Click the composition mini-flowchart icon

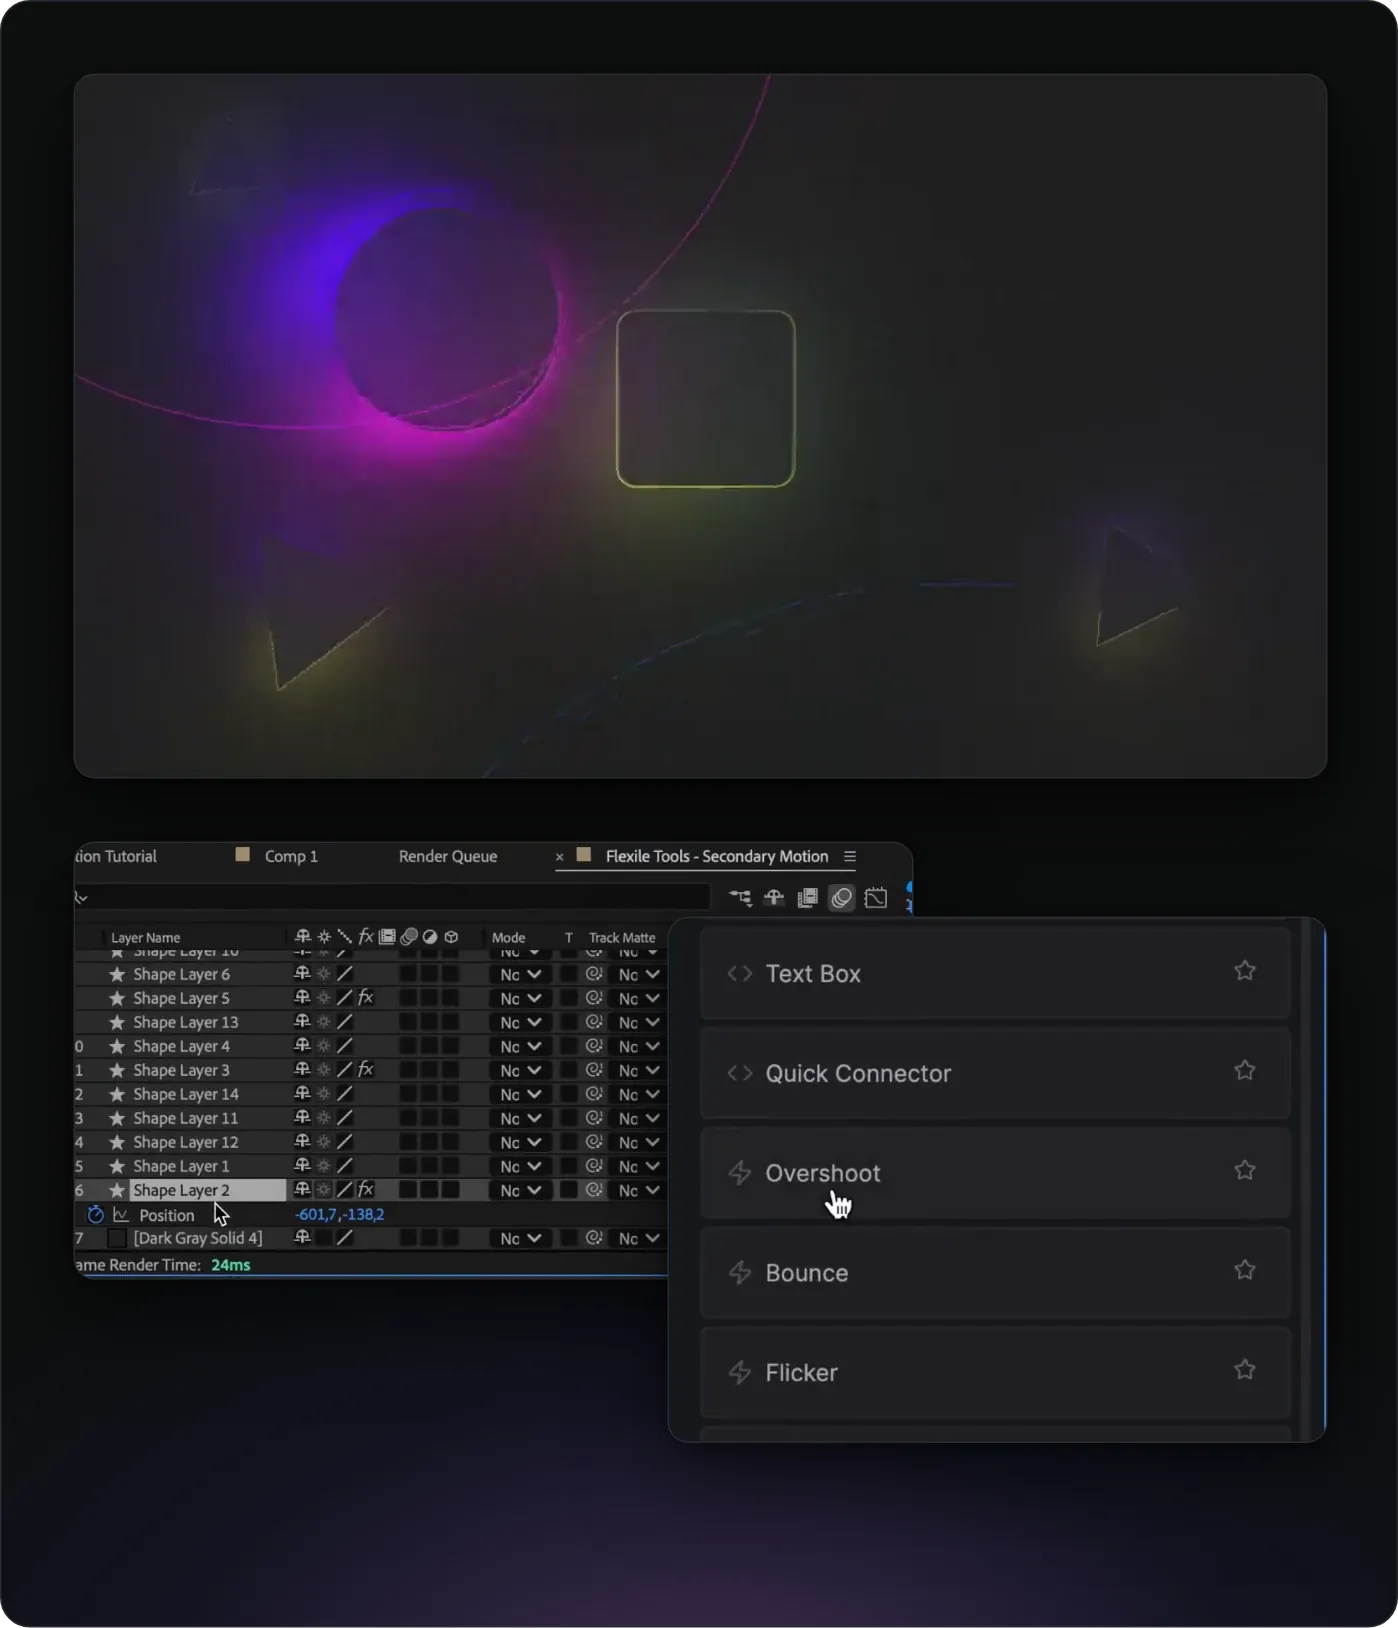pos(740,898)
